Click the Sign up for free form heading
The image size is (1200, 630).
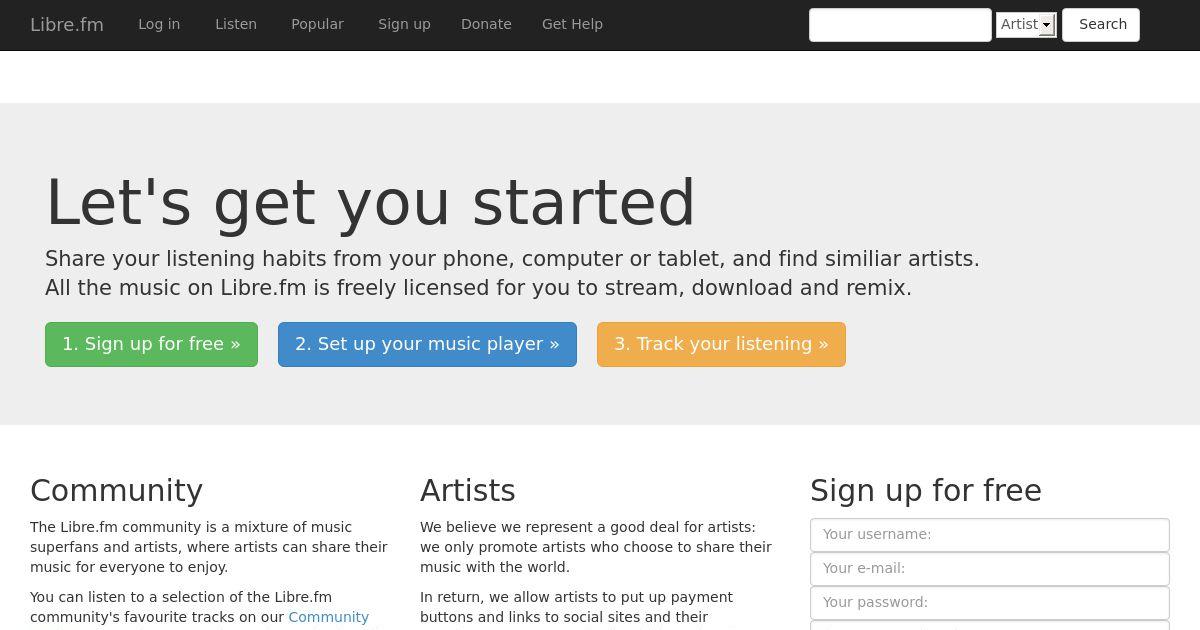pyautogui.click(x=926, y=491)
